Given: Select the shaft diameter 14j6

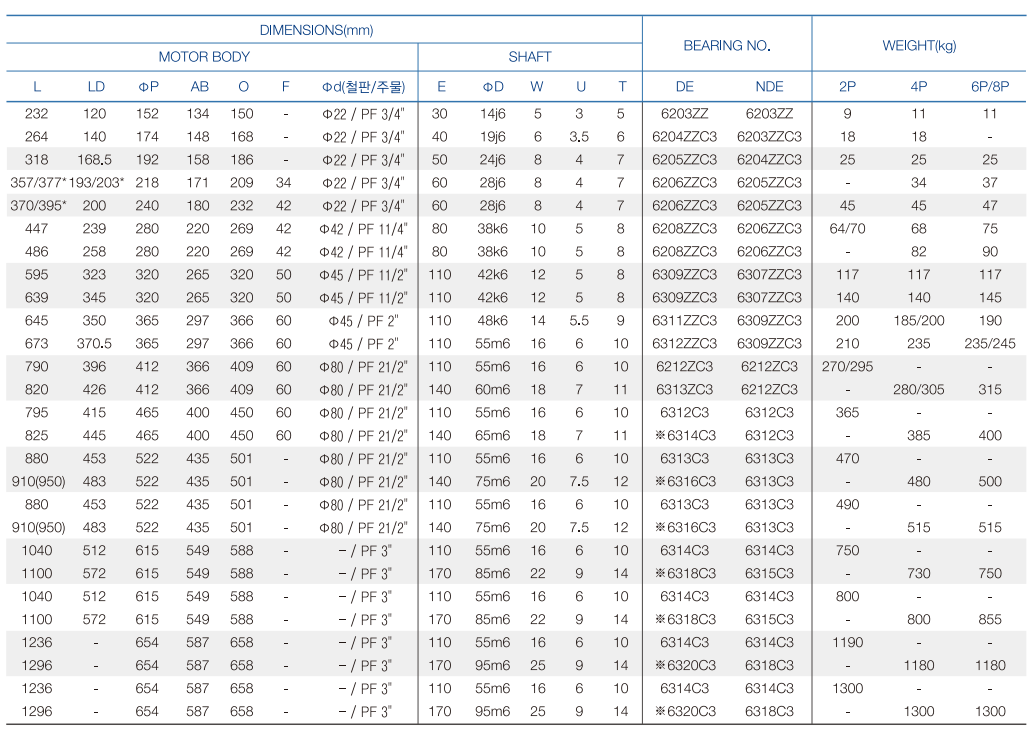Looking at the screenshot, I should pyautogui.click(x=492, y=113).
